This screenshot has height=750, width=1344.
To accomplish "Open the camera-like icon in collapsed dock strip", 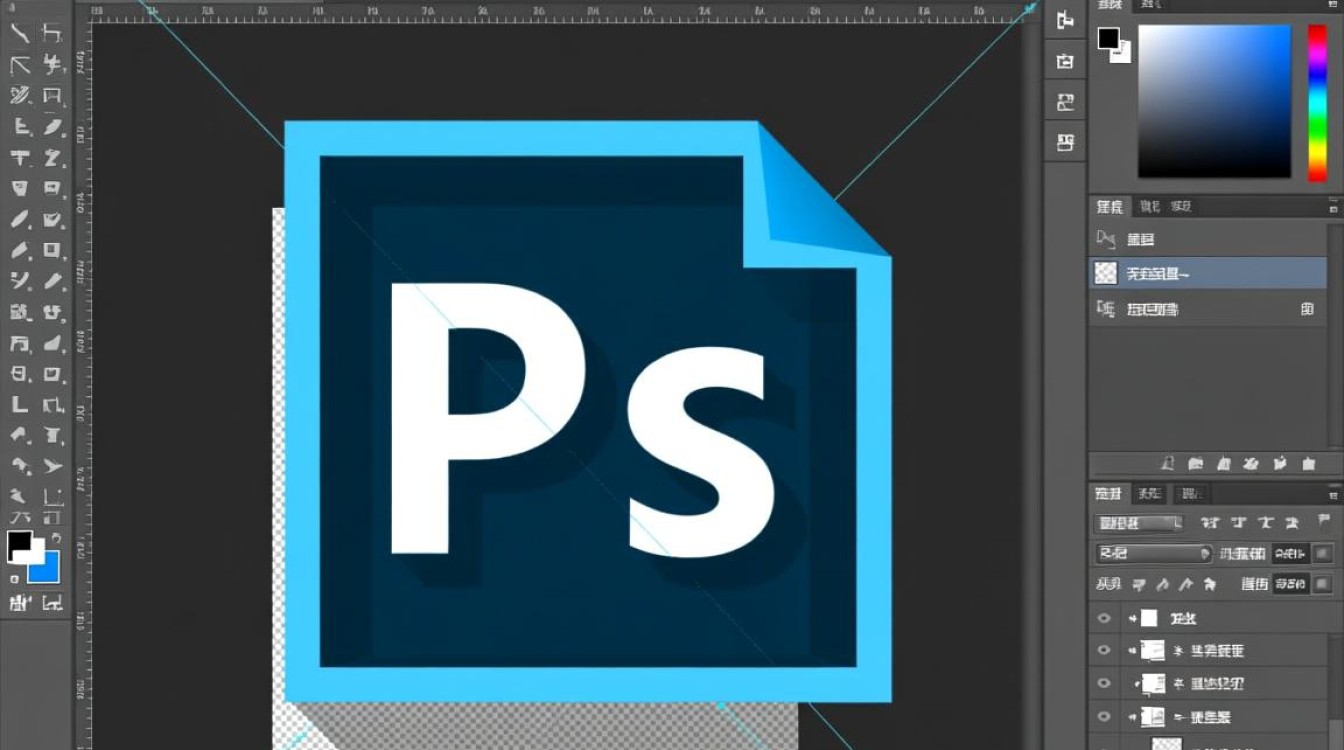I will pos(1065,61).
